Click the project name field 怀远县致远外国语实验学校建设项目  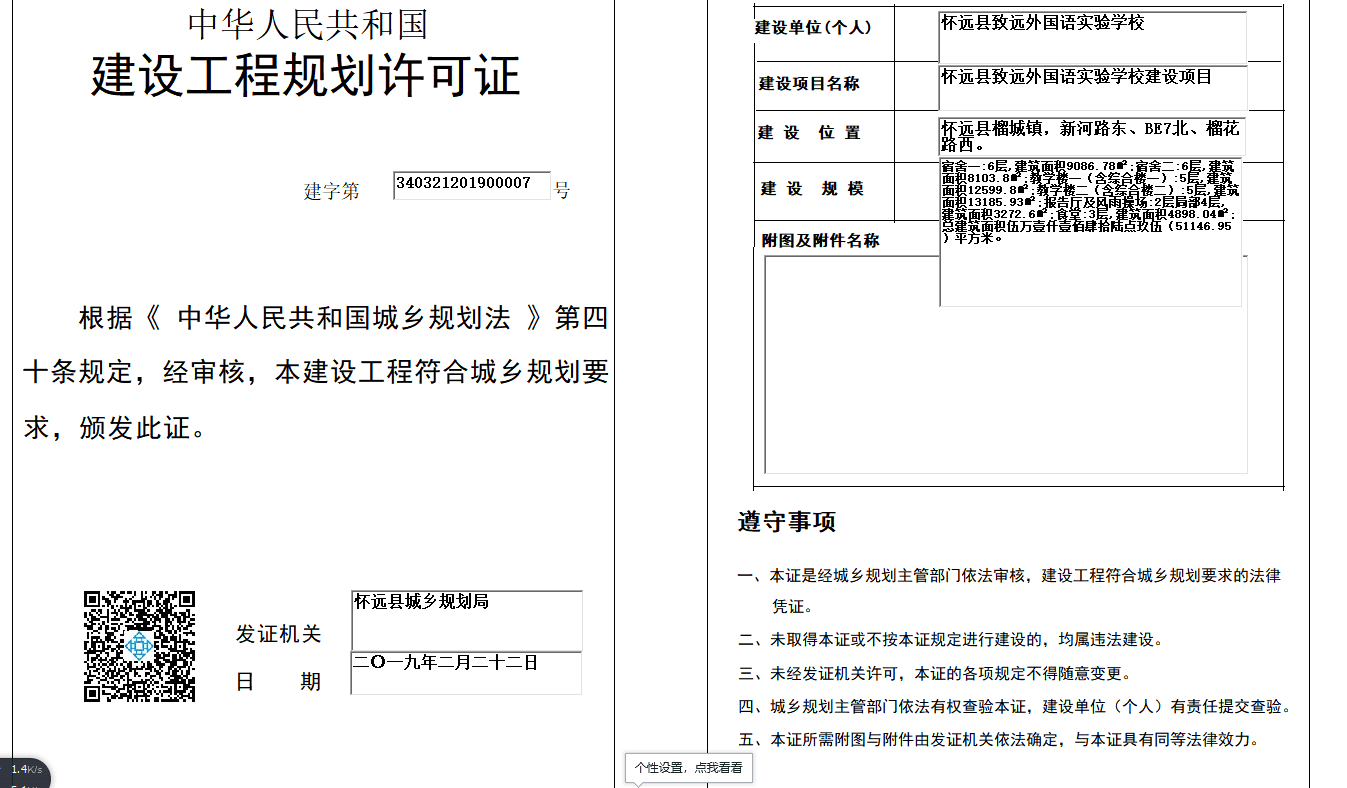(1093, 87)
